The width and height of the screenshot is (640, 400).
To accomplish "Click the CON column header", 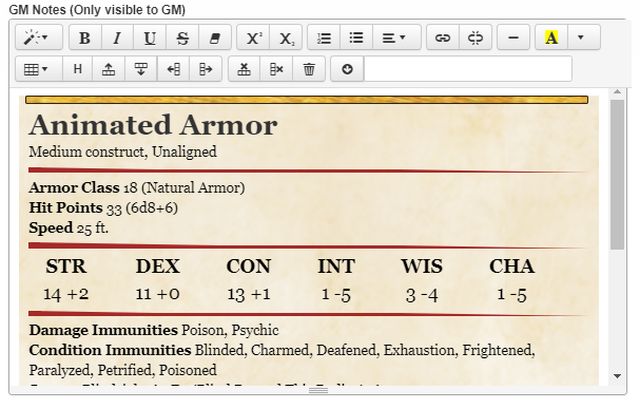I will tap(249, 266).
